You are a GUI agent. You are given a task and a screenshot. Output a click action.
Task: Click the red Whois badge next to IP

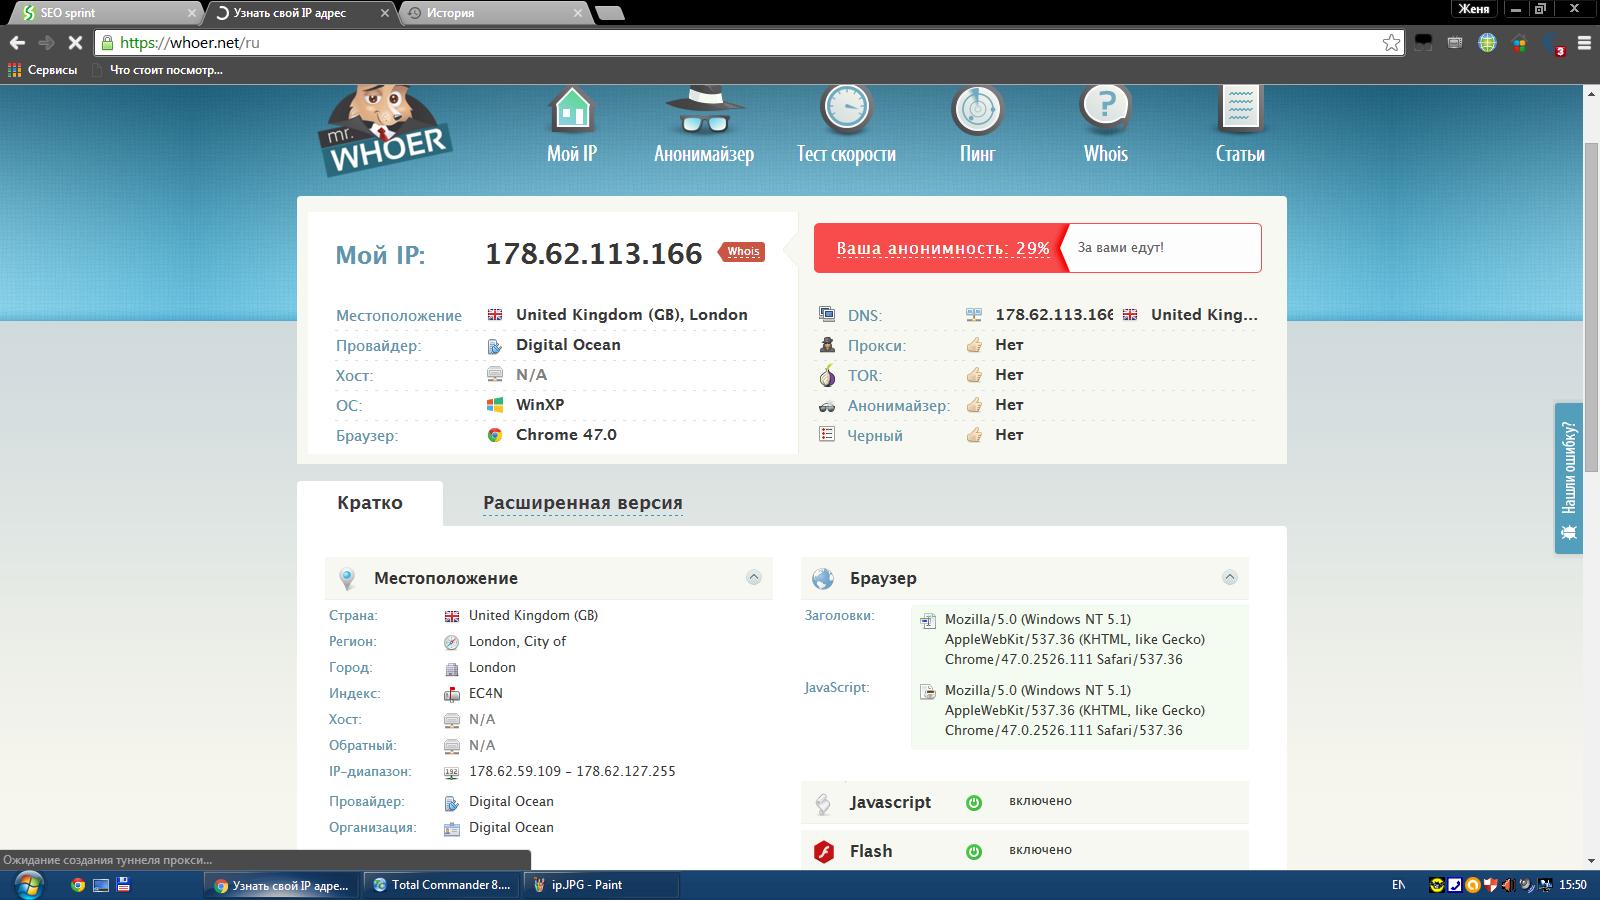click(742, 252)
